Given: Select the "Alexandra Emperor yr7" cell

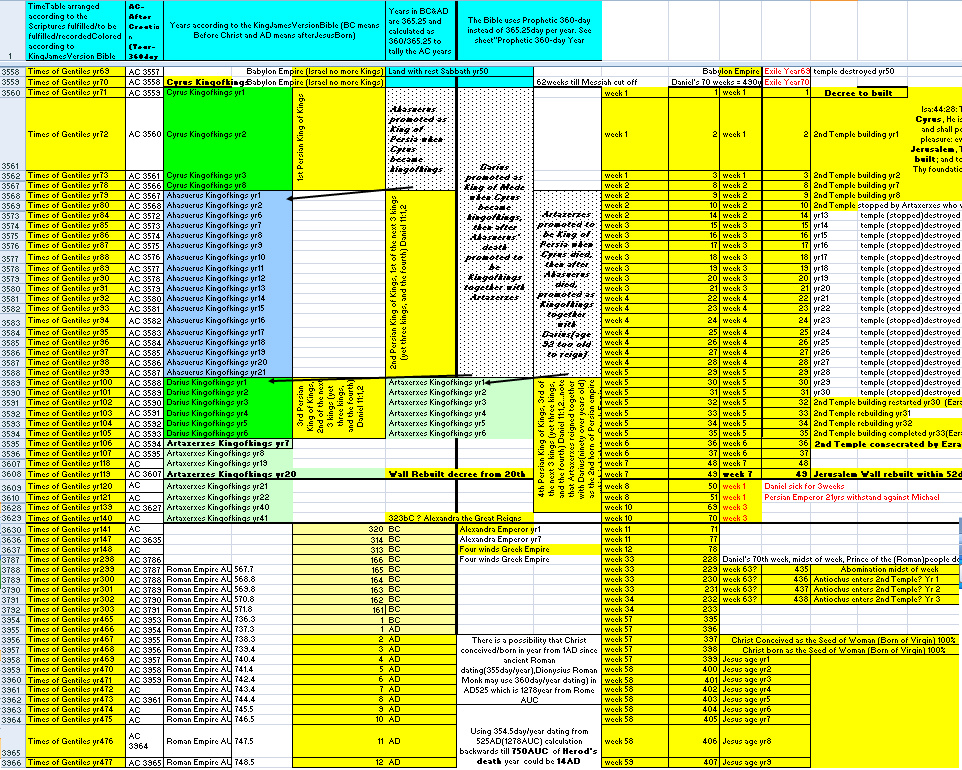Looking at the screenshot, I should pyautogui.click(x=496, y=539).
